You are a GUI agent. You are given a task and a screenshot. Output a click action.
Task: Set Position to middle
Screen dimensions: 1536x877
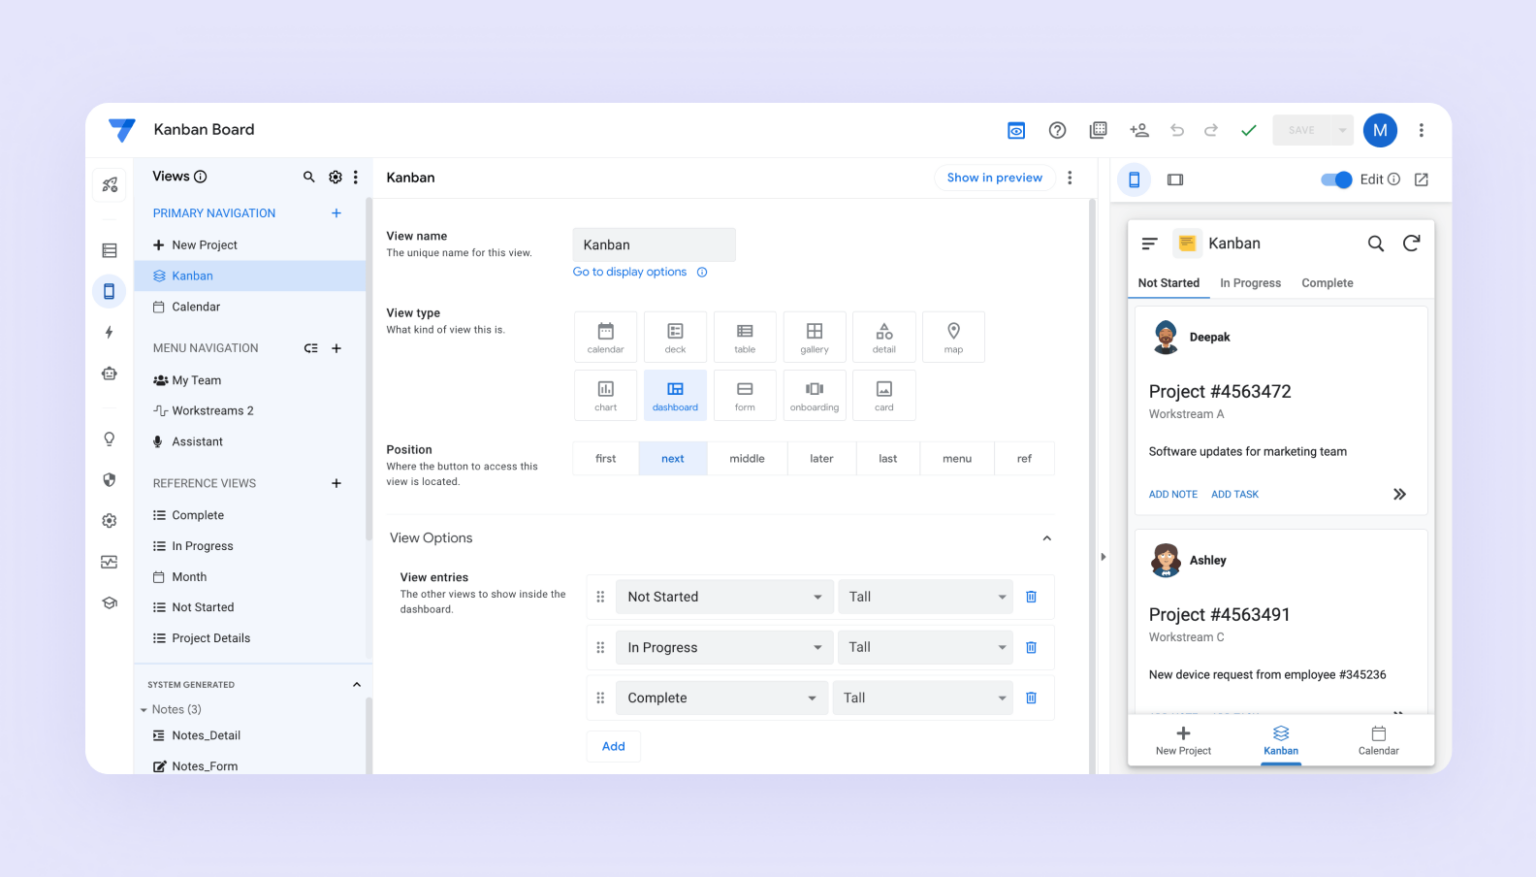[x=746, y=459]
